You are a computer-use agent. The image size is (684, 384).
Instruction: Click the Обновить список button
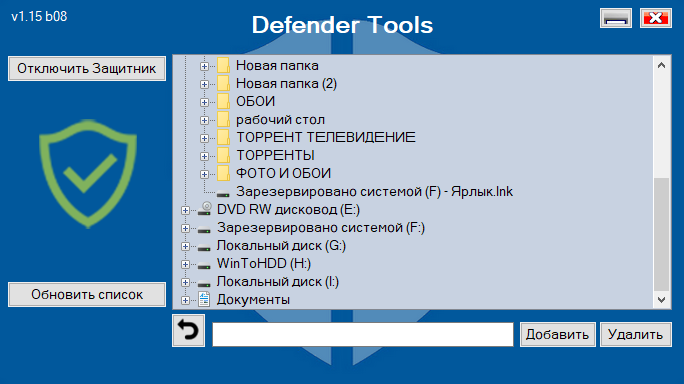tap(87, 295)
